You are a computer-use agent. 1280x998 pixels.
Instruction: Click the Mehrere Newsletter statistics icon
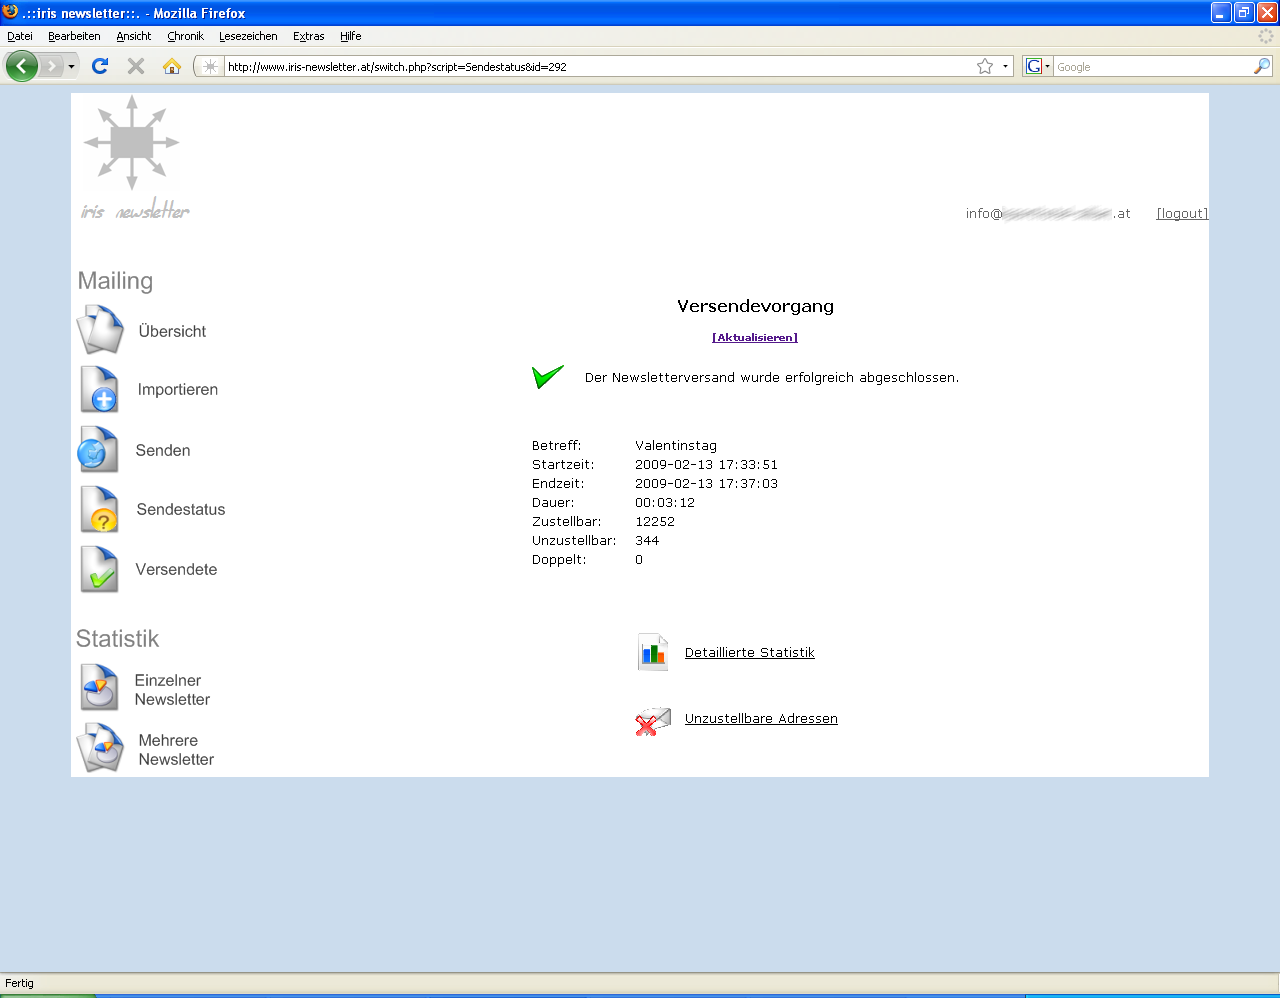tap(100, 749)
